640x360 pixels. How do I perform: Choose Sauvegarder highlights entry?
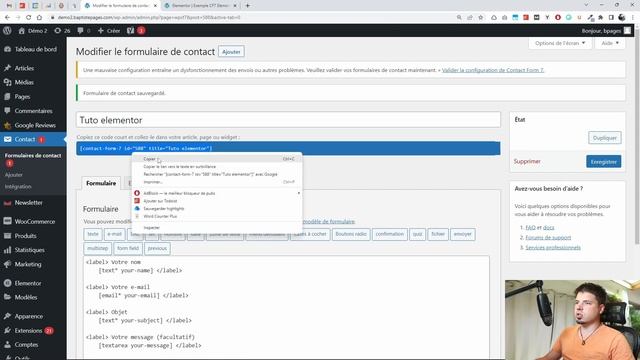tap(217, 209)
